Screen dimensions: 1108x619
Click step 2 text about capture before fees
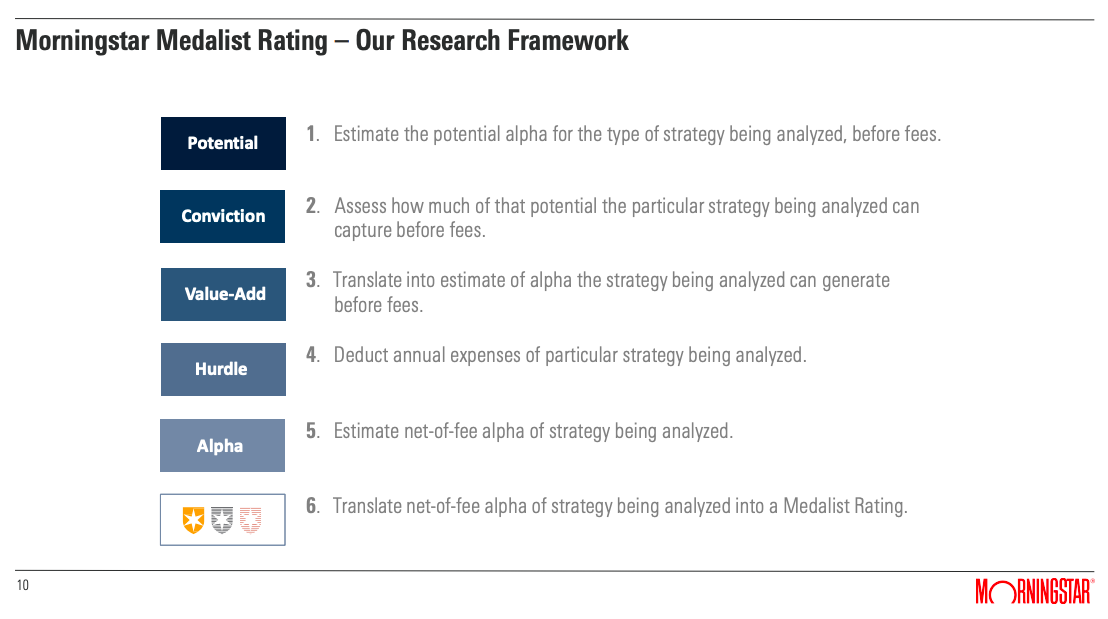pyautogui.click(x=627, y=218)
